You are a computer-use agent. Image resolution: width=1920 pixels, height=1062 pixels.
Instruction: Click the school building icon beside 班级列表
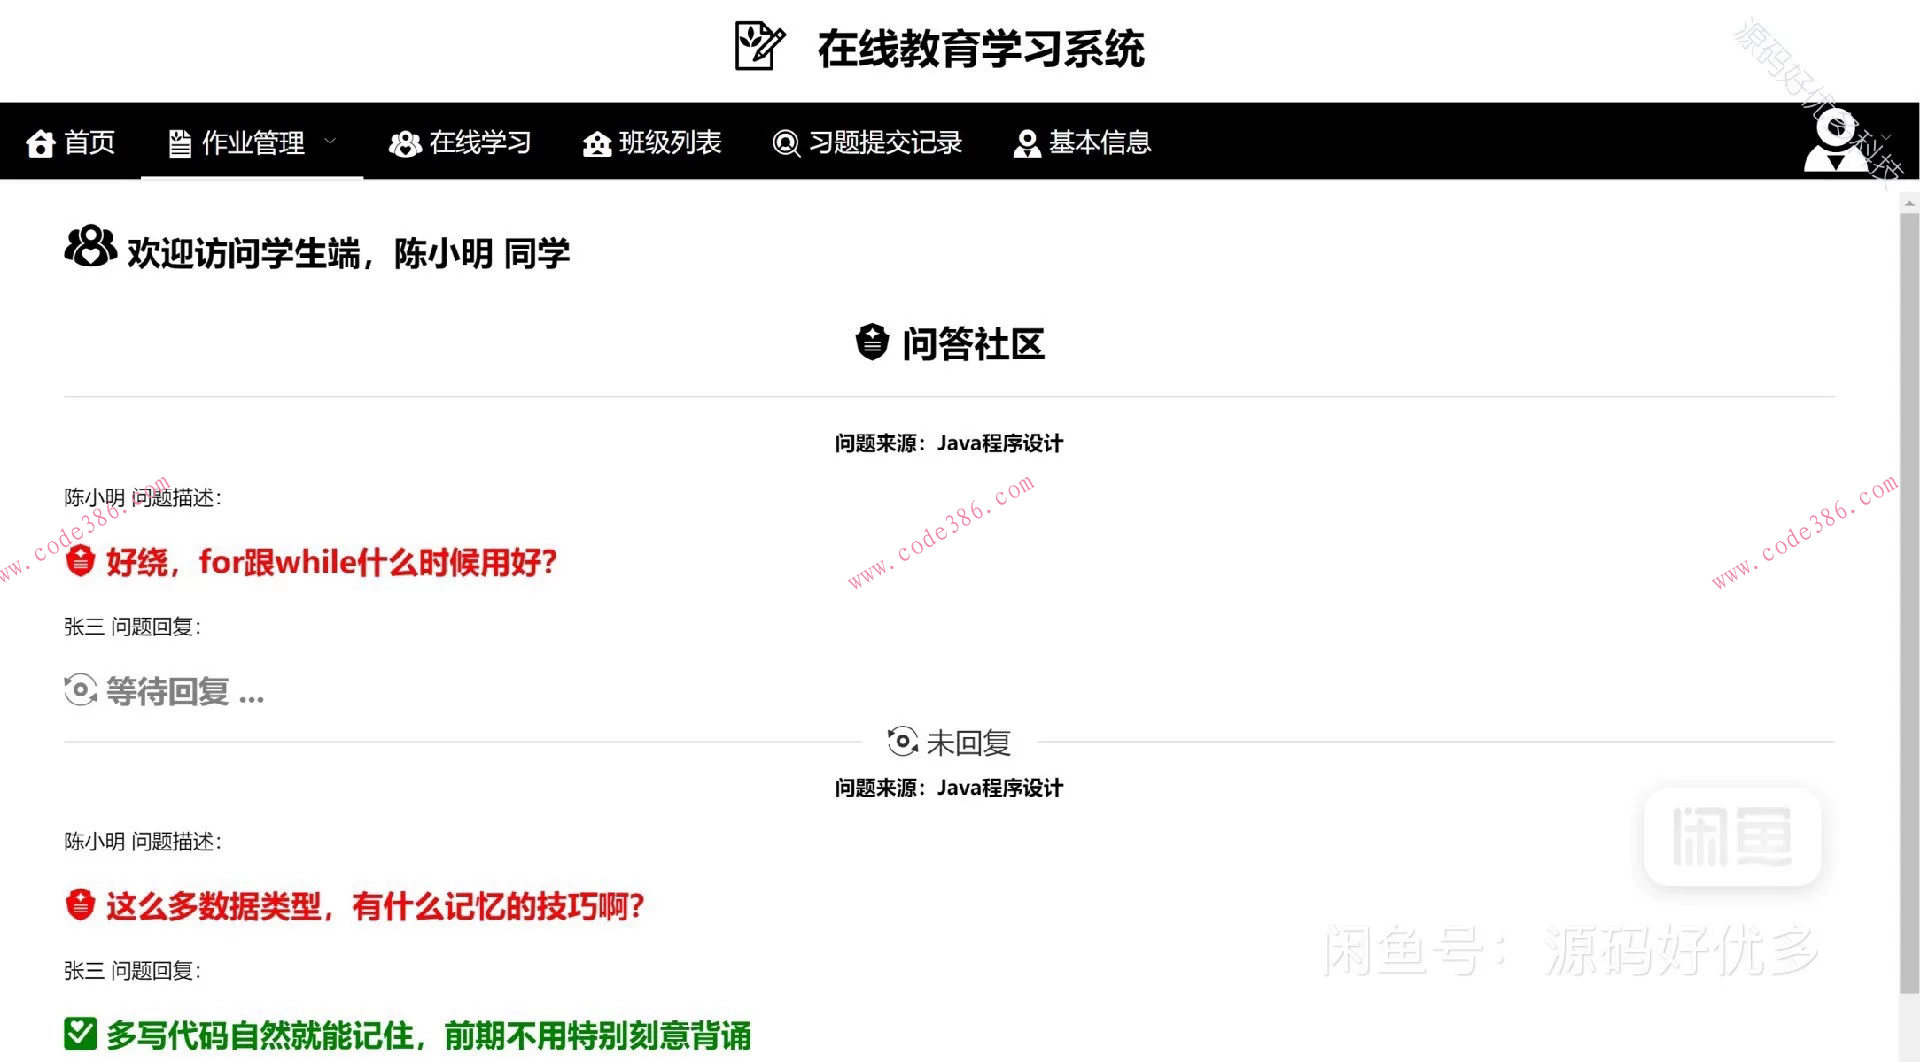point(595,144)
